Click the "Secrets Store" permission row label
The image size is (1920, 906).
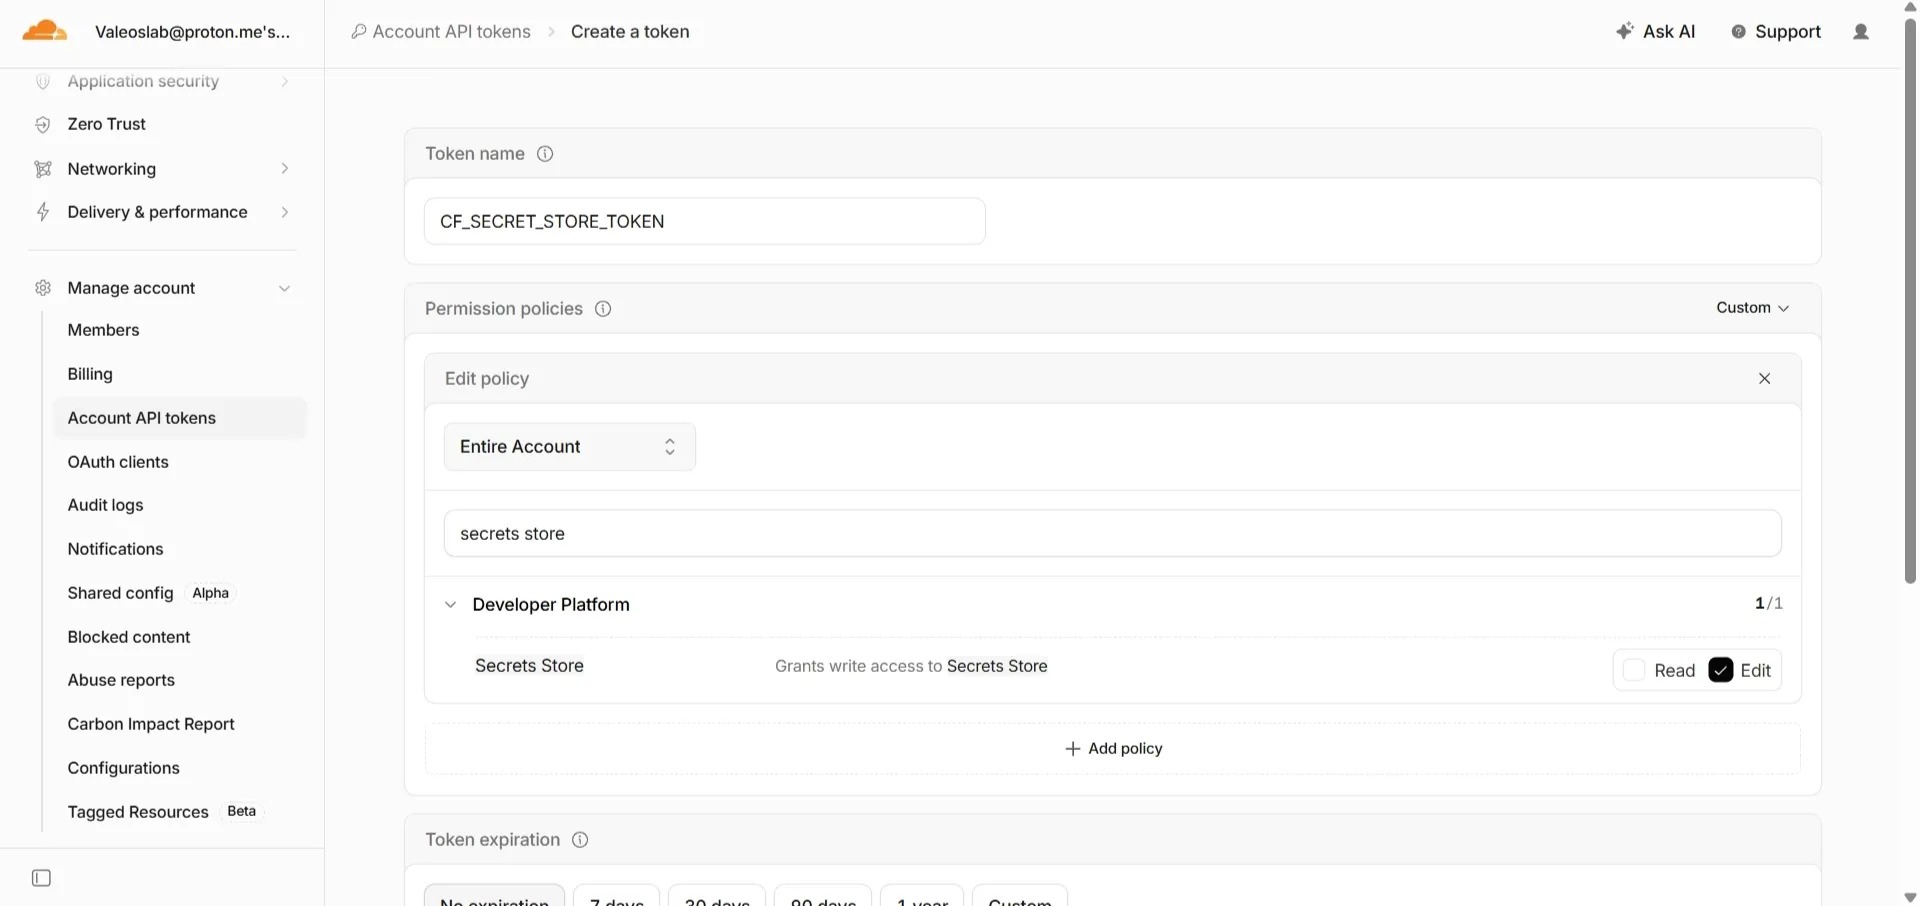pos(529,666)
